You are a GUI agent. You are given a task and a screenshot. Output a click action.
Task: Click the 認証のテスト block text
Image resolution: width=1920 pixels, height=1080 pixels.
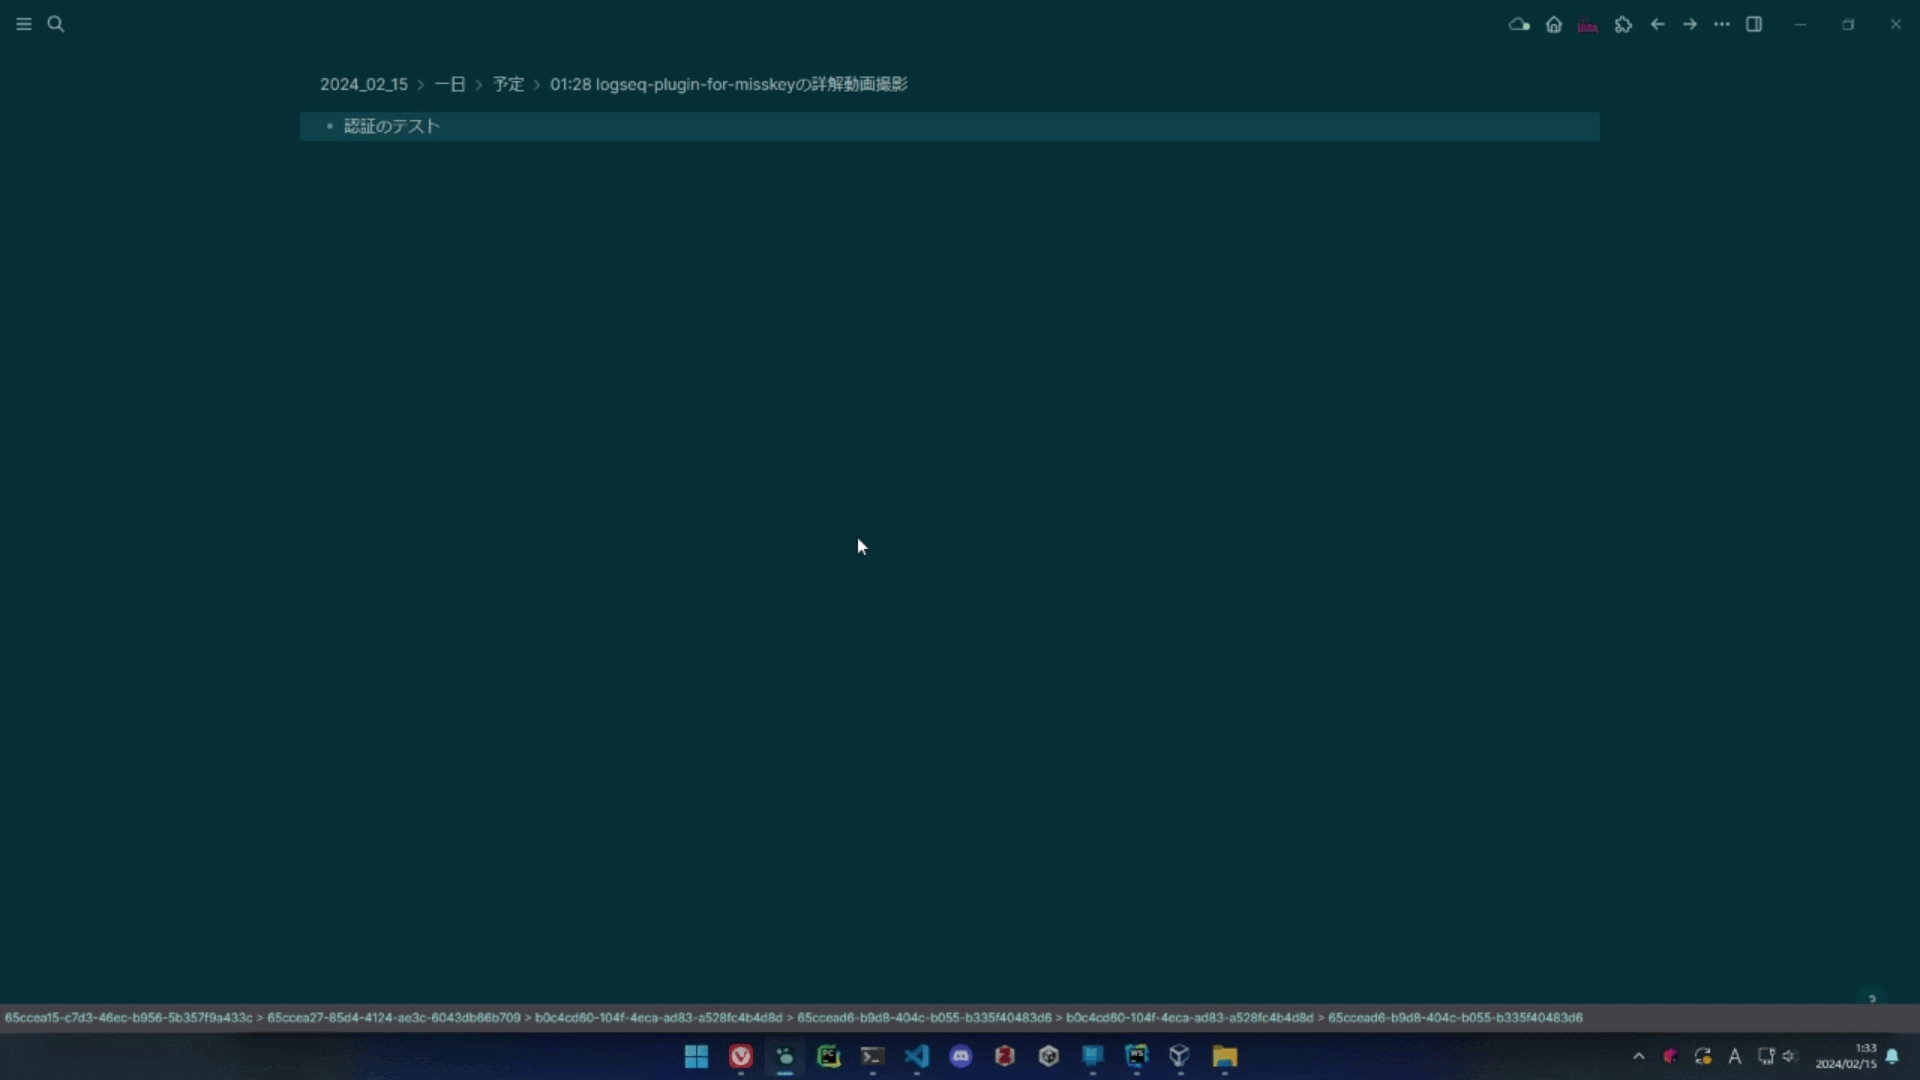click(392, 126)
